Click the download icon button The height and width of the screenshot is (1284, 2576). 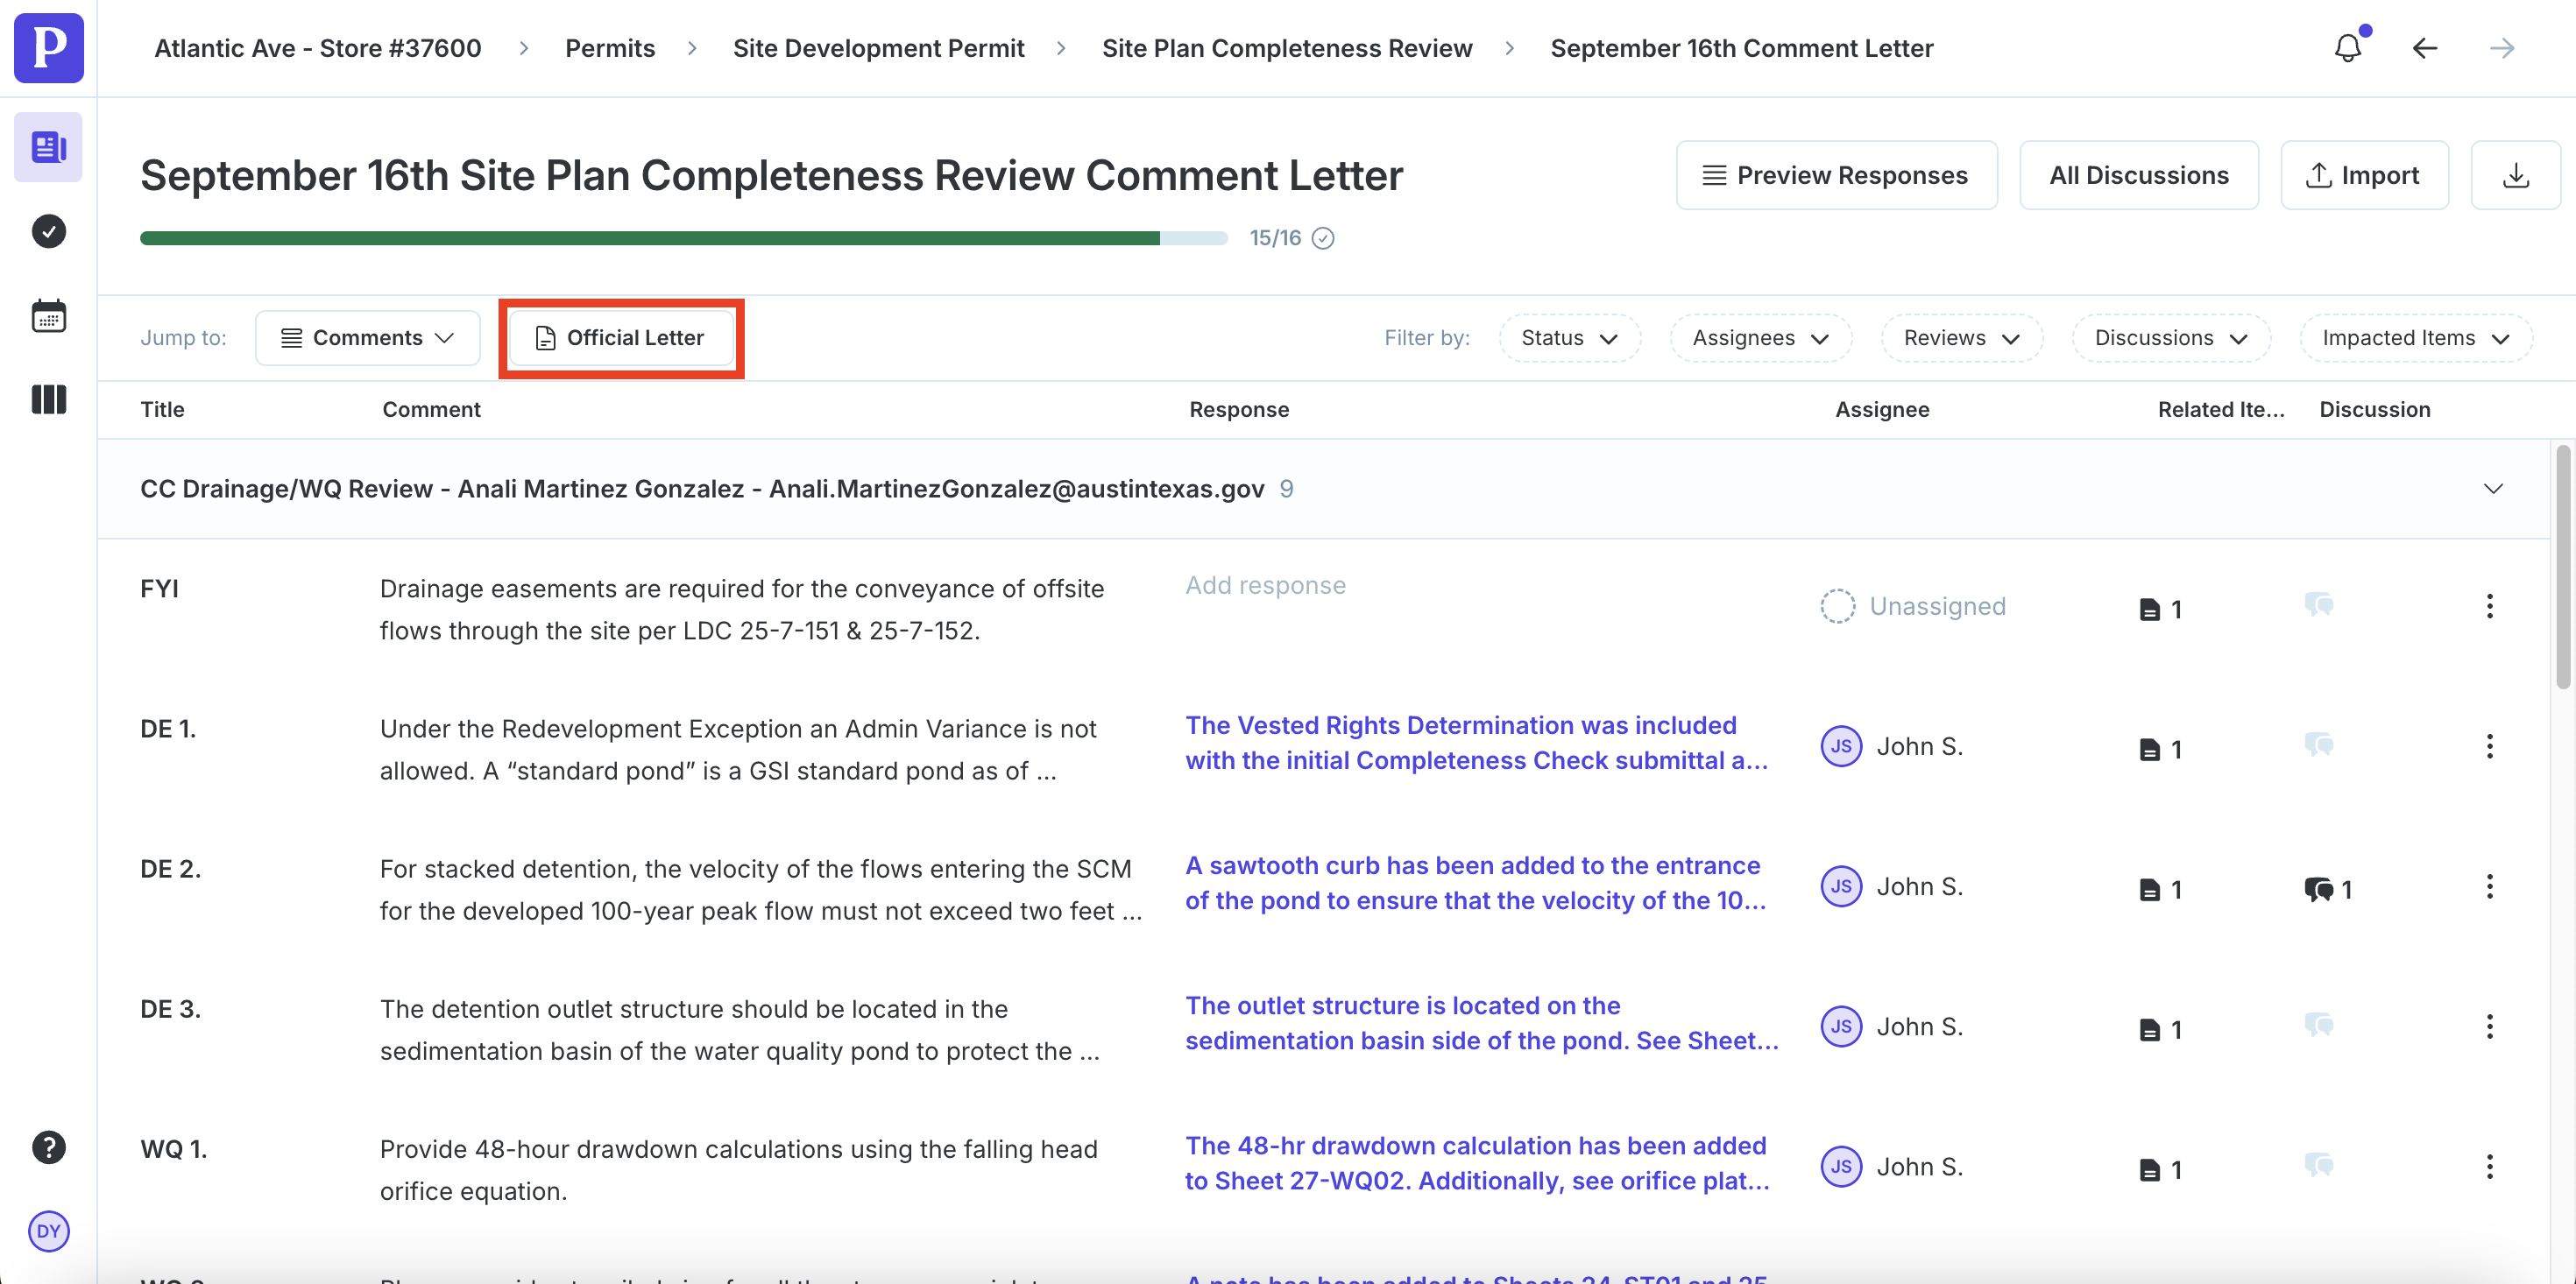2515,175
